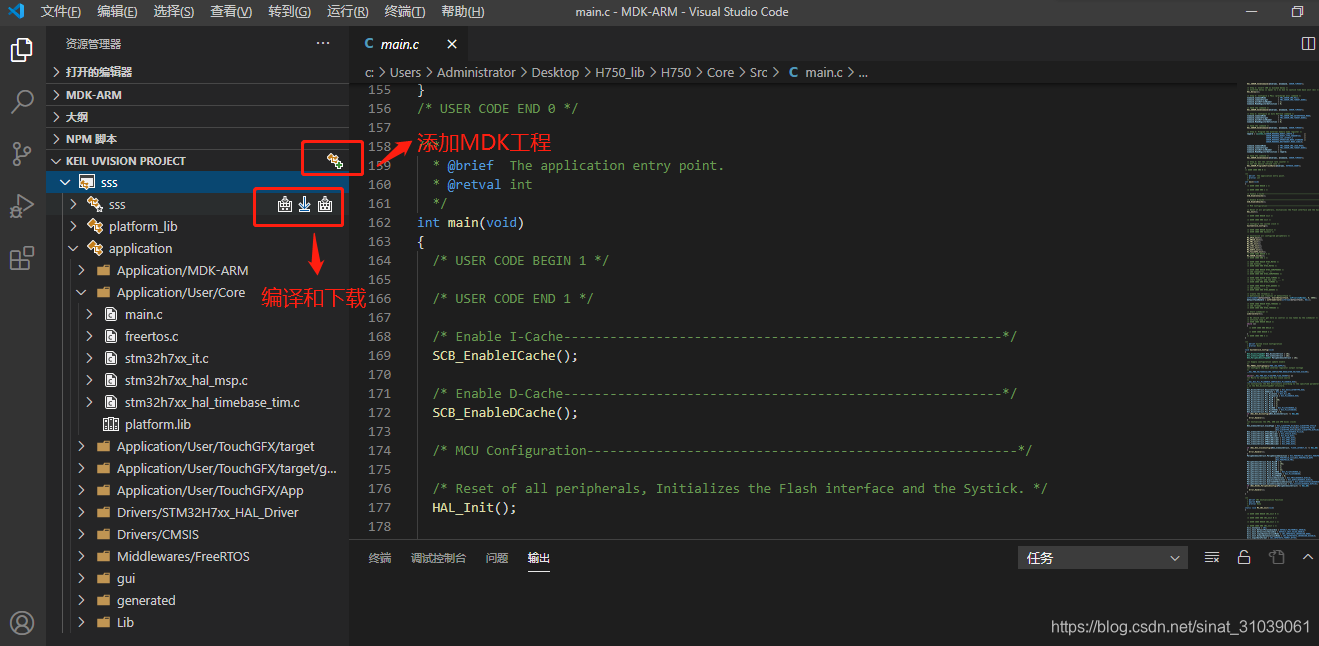Switch to the 调试控制台 panel tab
This screenshot has width=1319, height=646.
(438, 558)
